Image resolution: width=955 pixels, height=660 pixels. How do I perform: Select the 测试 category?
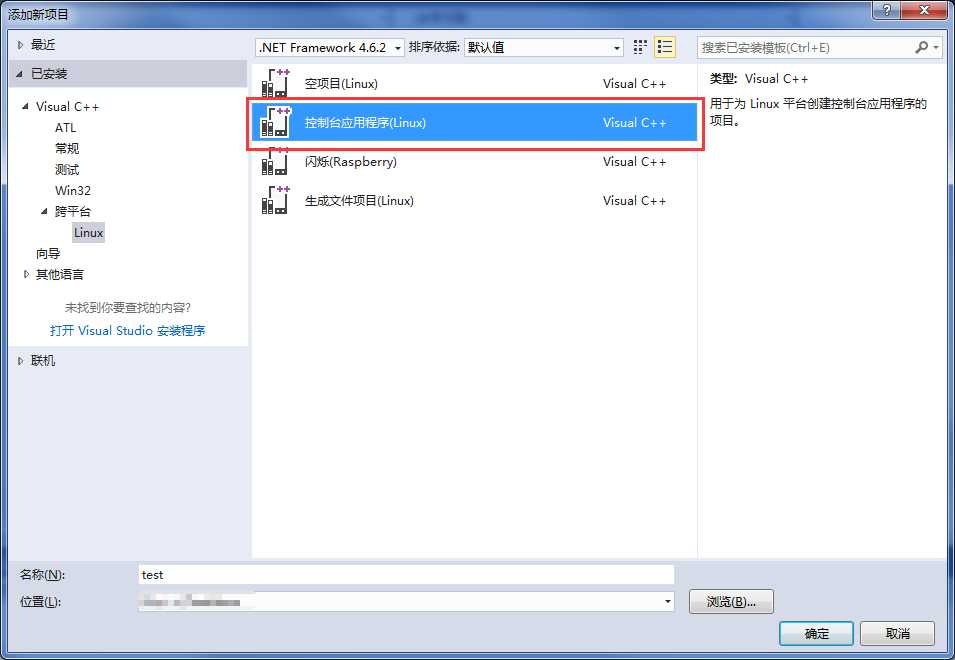point(67,170)
